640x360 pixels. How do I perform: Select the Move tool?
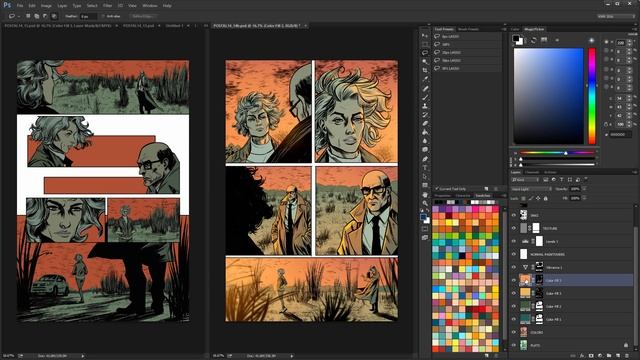(x=425, y=36)
